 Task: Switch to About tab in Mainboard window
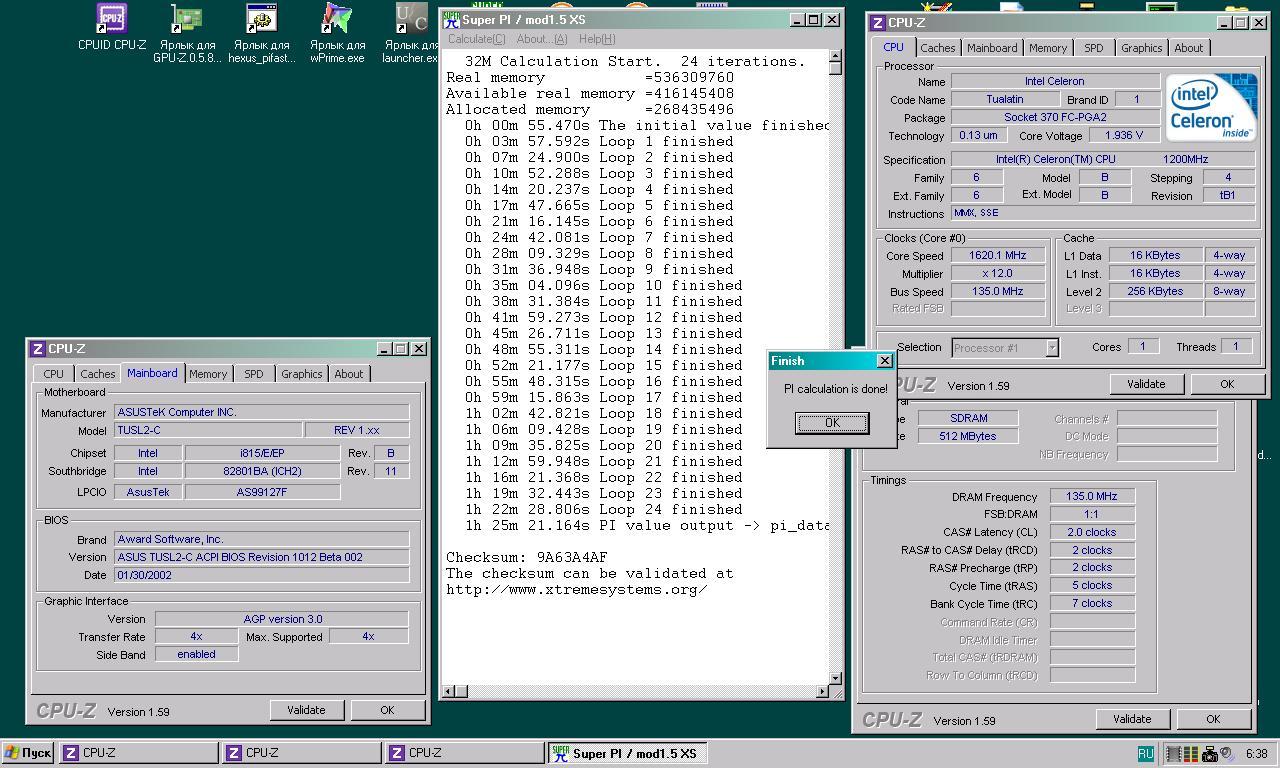pyautogui.click(x=349, y=374)
